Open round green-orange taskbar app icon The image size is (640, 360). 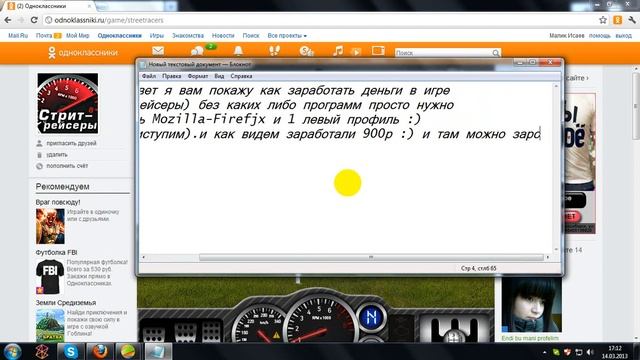click(128, 351)
